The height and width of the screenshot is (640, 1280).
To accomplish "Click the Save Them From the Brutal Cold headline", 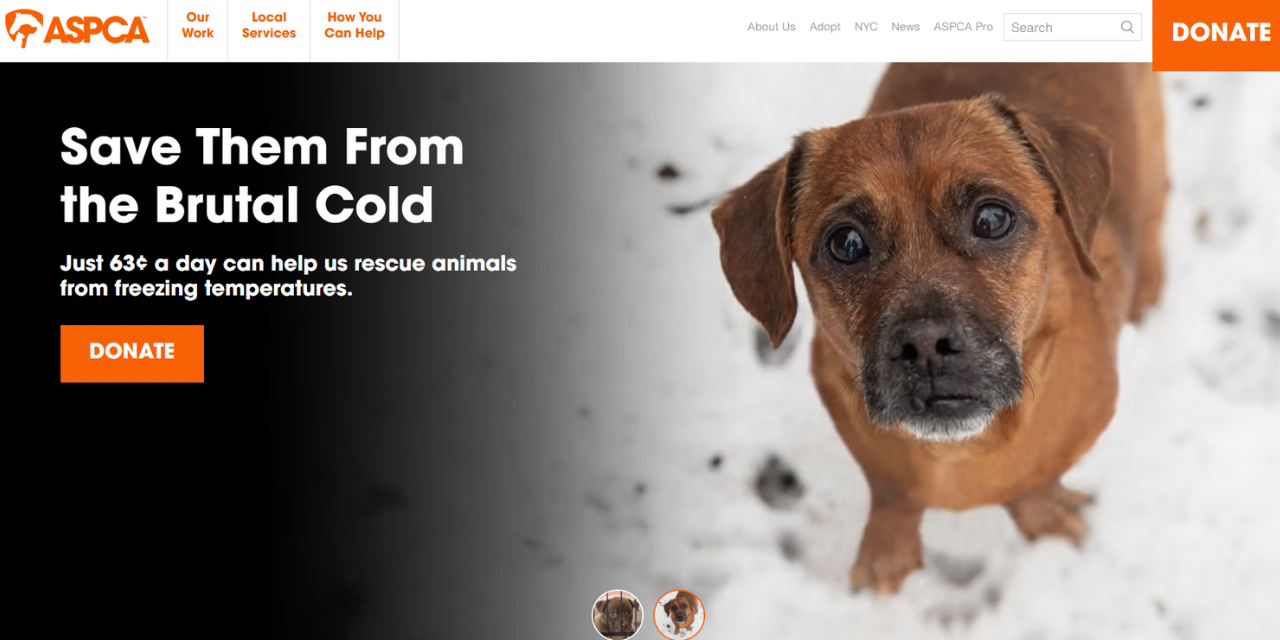I will coord(262,175).
